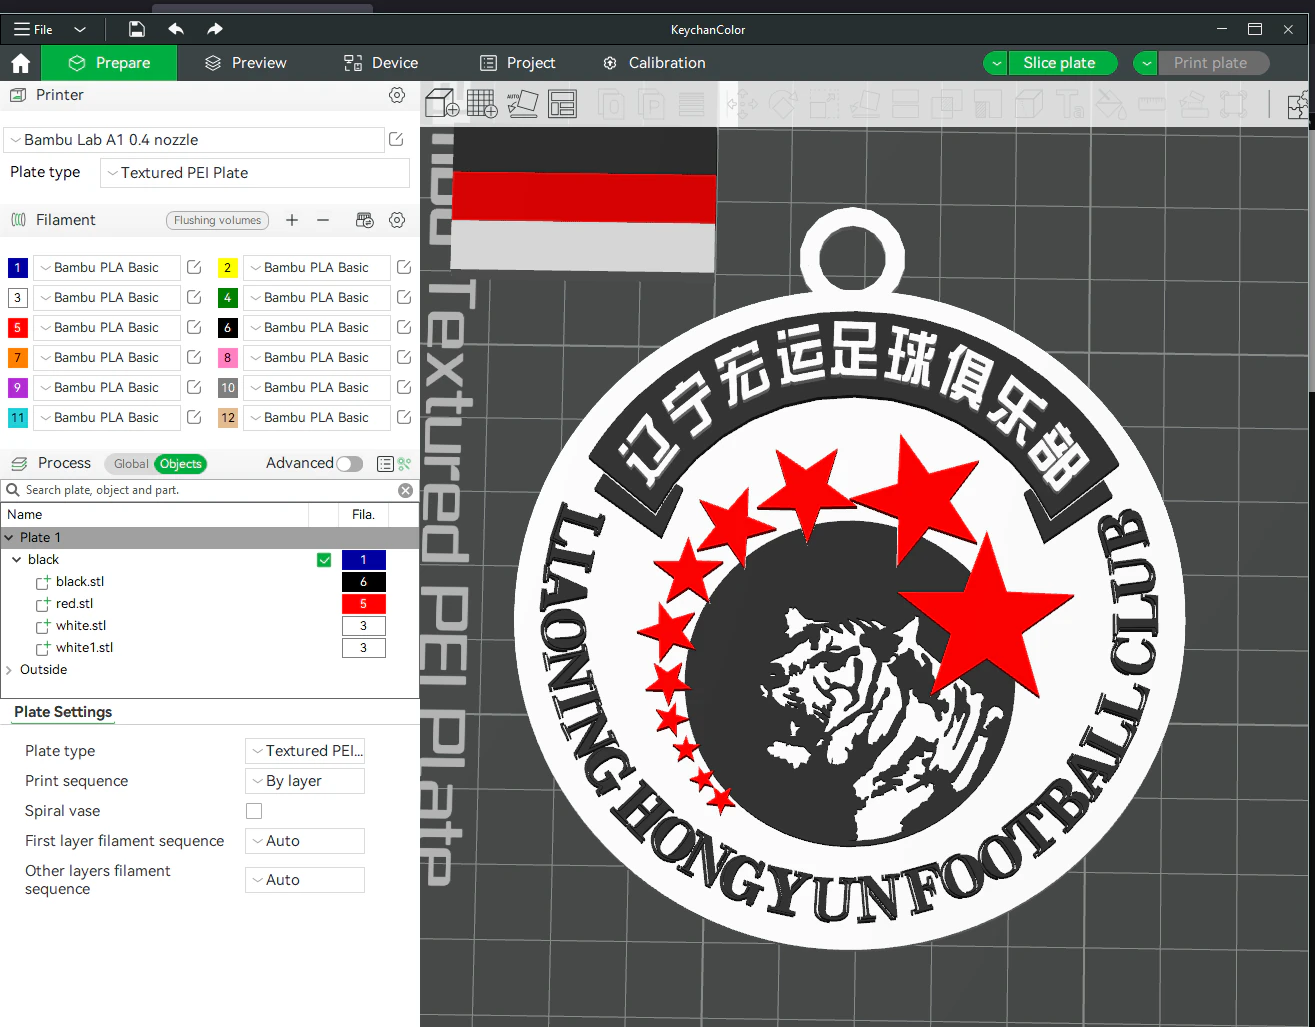Redo the last action

[215, 29]
